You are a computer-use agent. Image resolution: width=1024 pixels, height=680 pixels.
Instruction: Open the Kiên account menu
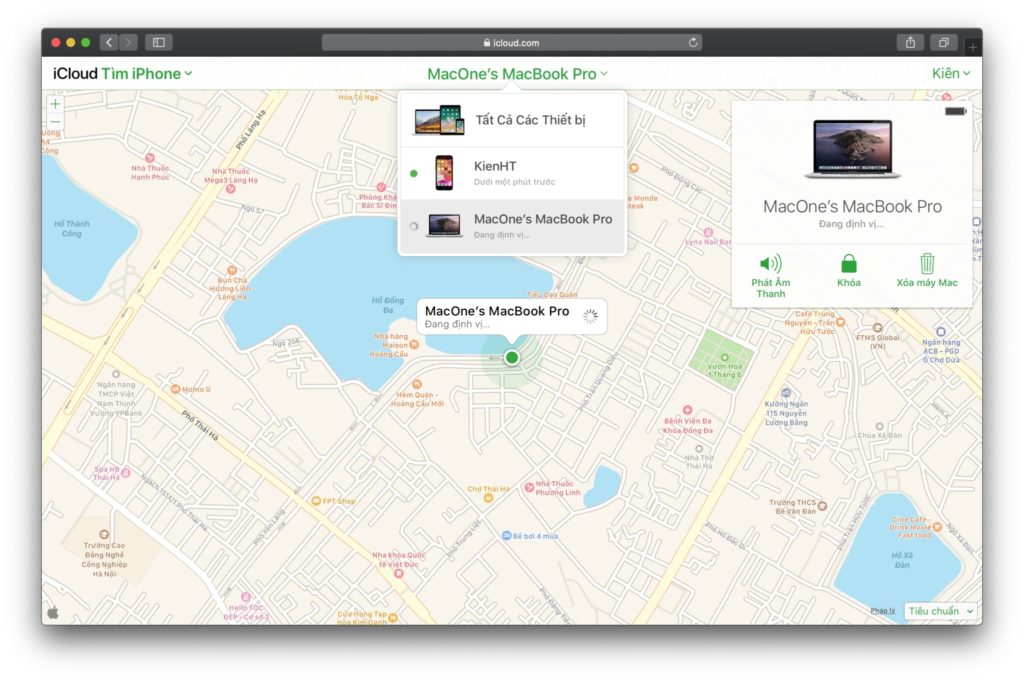(950, 72)
